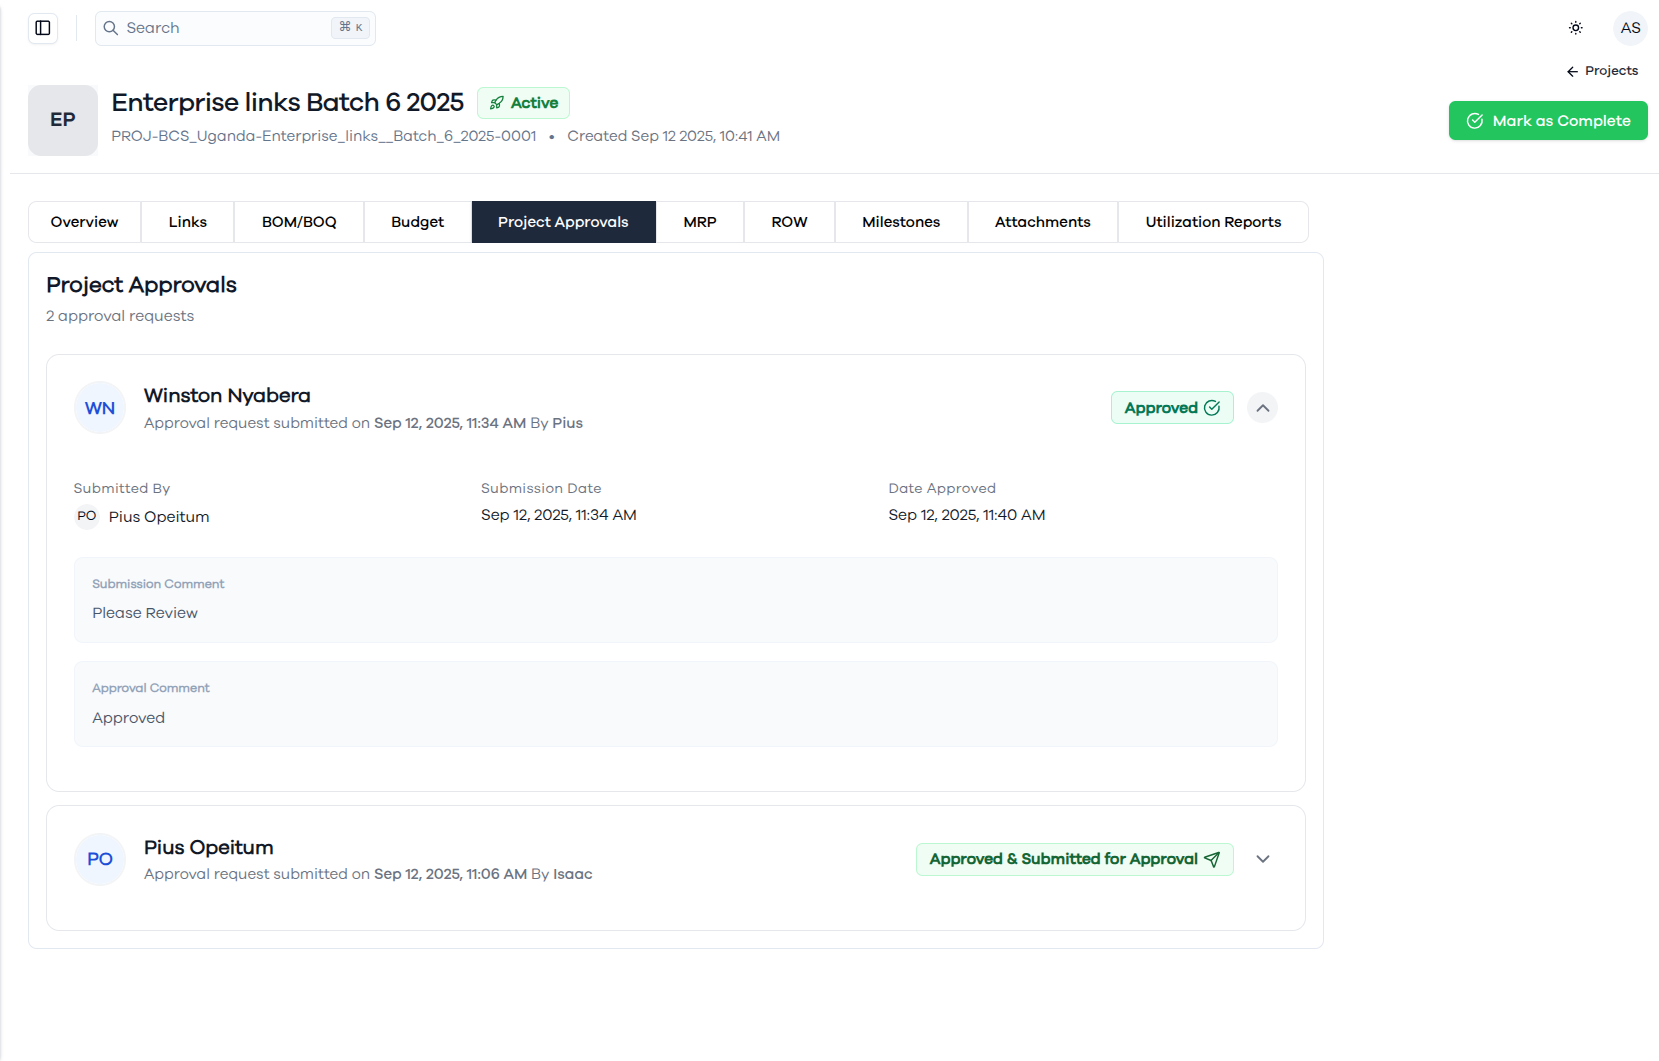Switch to the ROW tab
The width and height of the screenshot is (1659, 1061).
790,222
